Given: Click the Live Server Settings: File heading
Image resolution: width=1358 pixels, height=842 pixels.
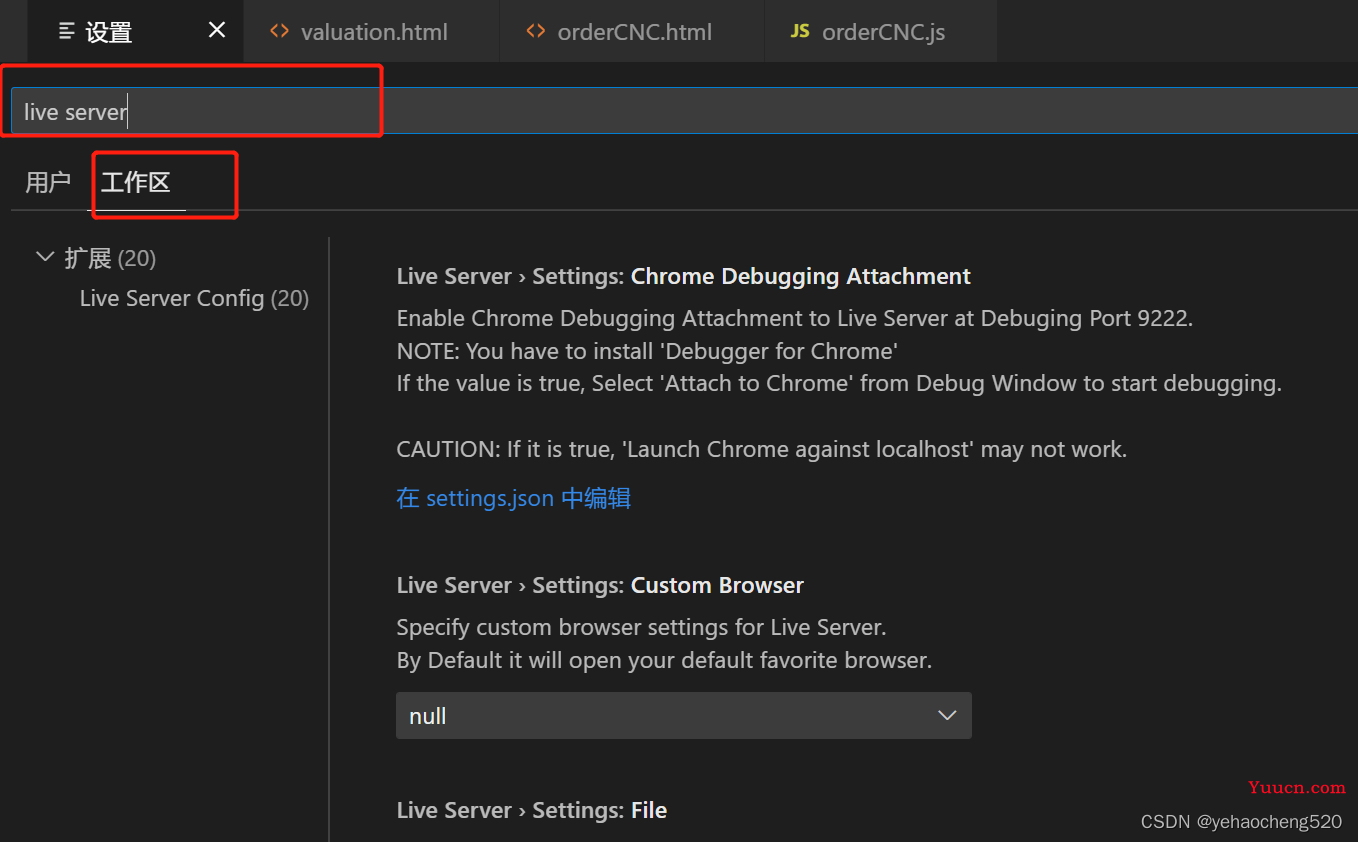Looking at the screenshot, I should (x=532, y=810).
